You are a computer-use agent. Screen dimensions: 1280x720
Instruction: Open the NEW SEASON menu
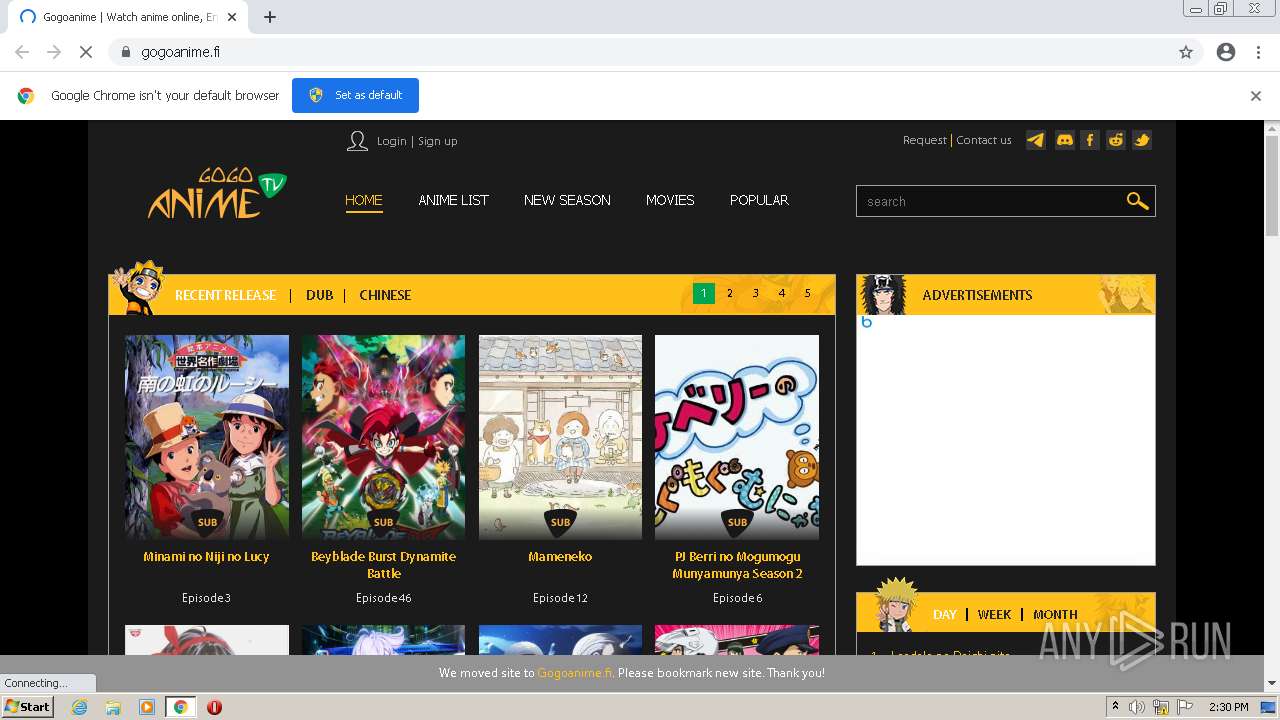pos(567,200)
